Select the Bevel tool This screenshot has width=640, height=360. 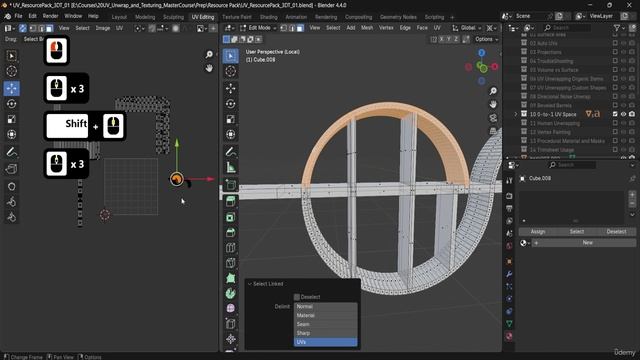[x=231, y=233]
